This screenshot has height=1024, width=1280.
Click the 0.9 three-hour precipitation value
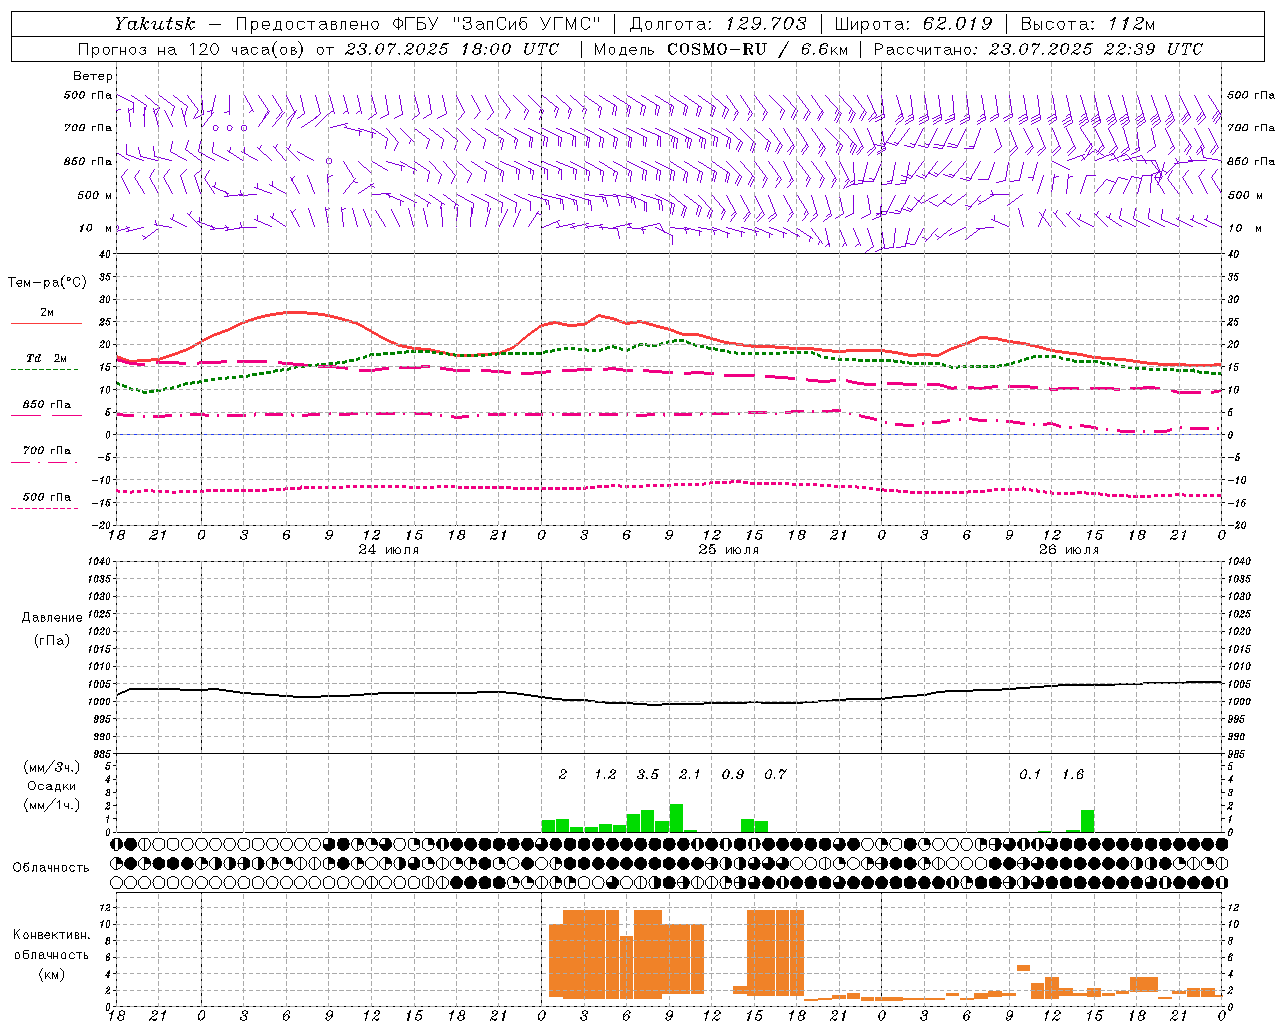tap(733, 774)
